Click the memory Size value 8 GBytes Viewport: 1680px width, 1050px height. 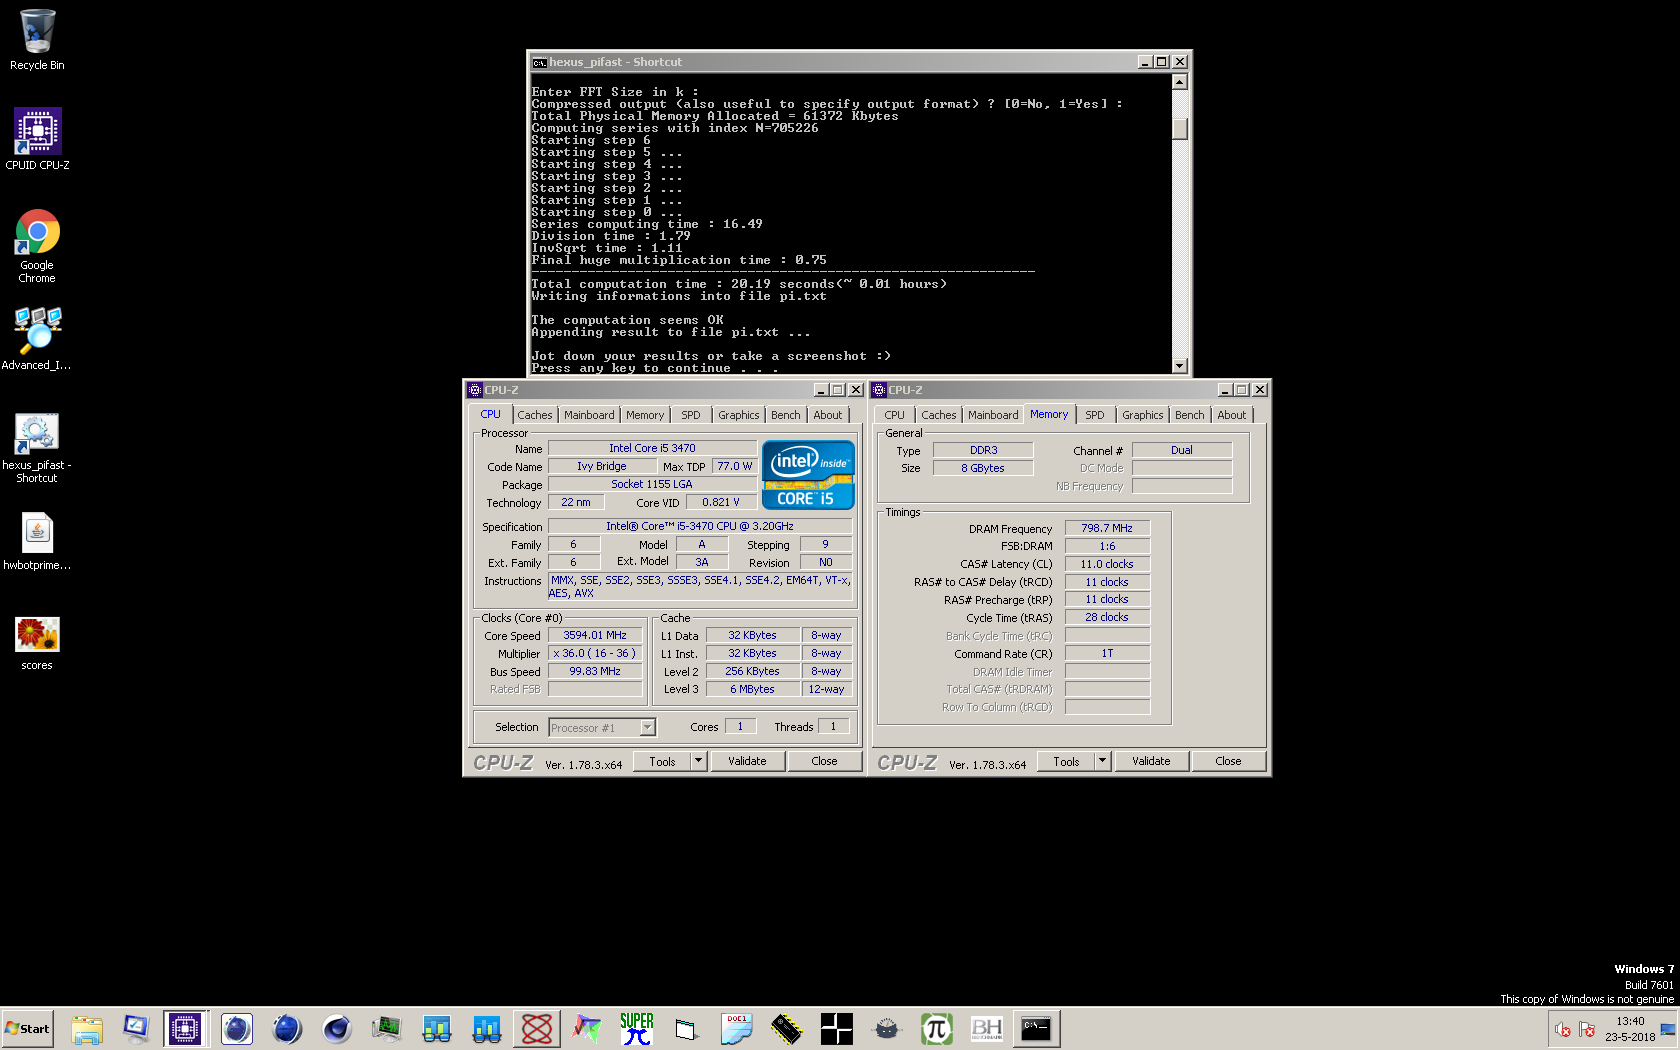983,468
